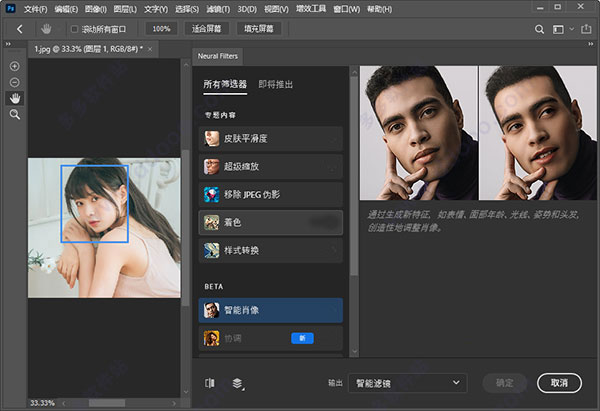Click the right sample portrait preview image
600x411 pixels.
click(x=538, y=133)
